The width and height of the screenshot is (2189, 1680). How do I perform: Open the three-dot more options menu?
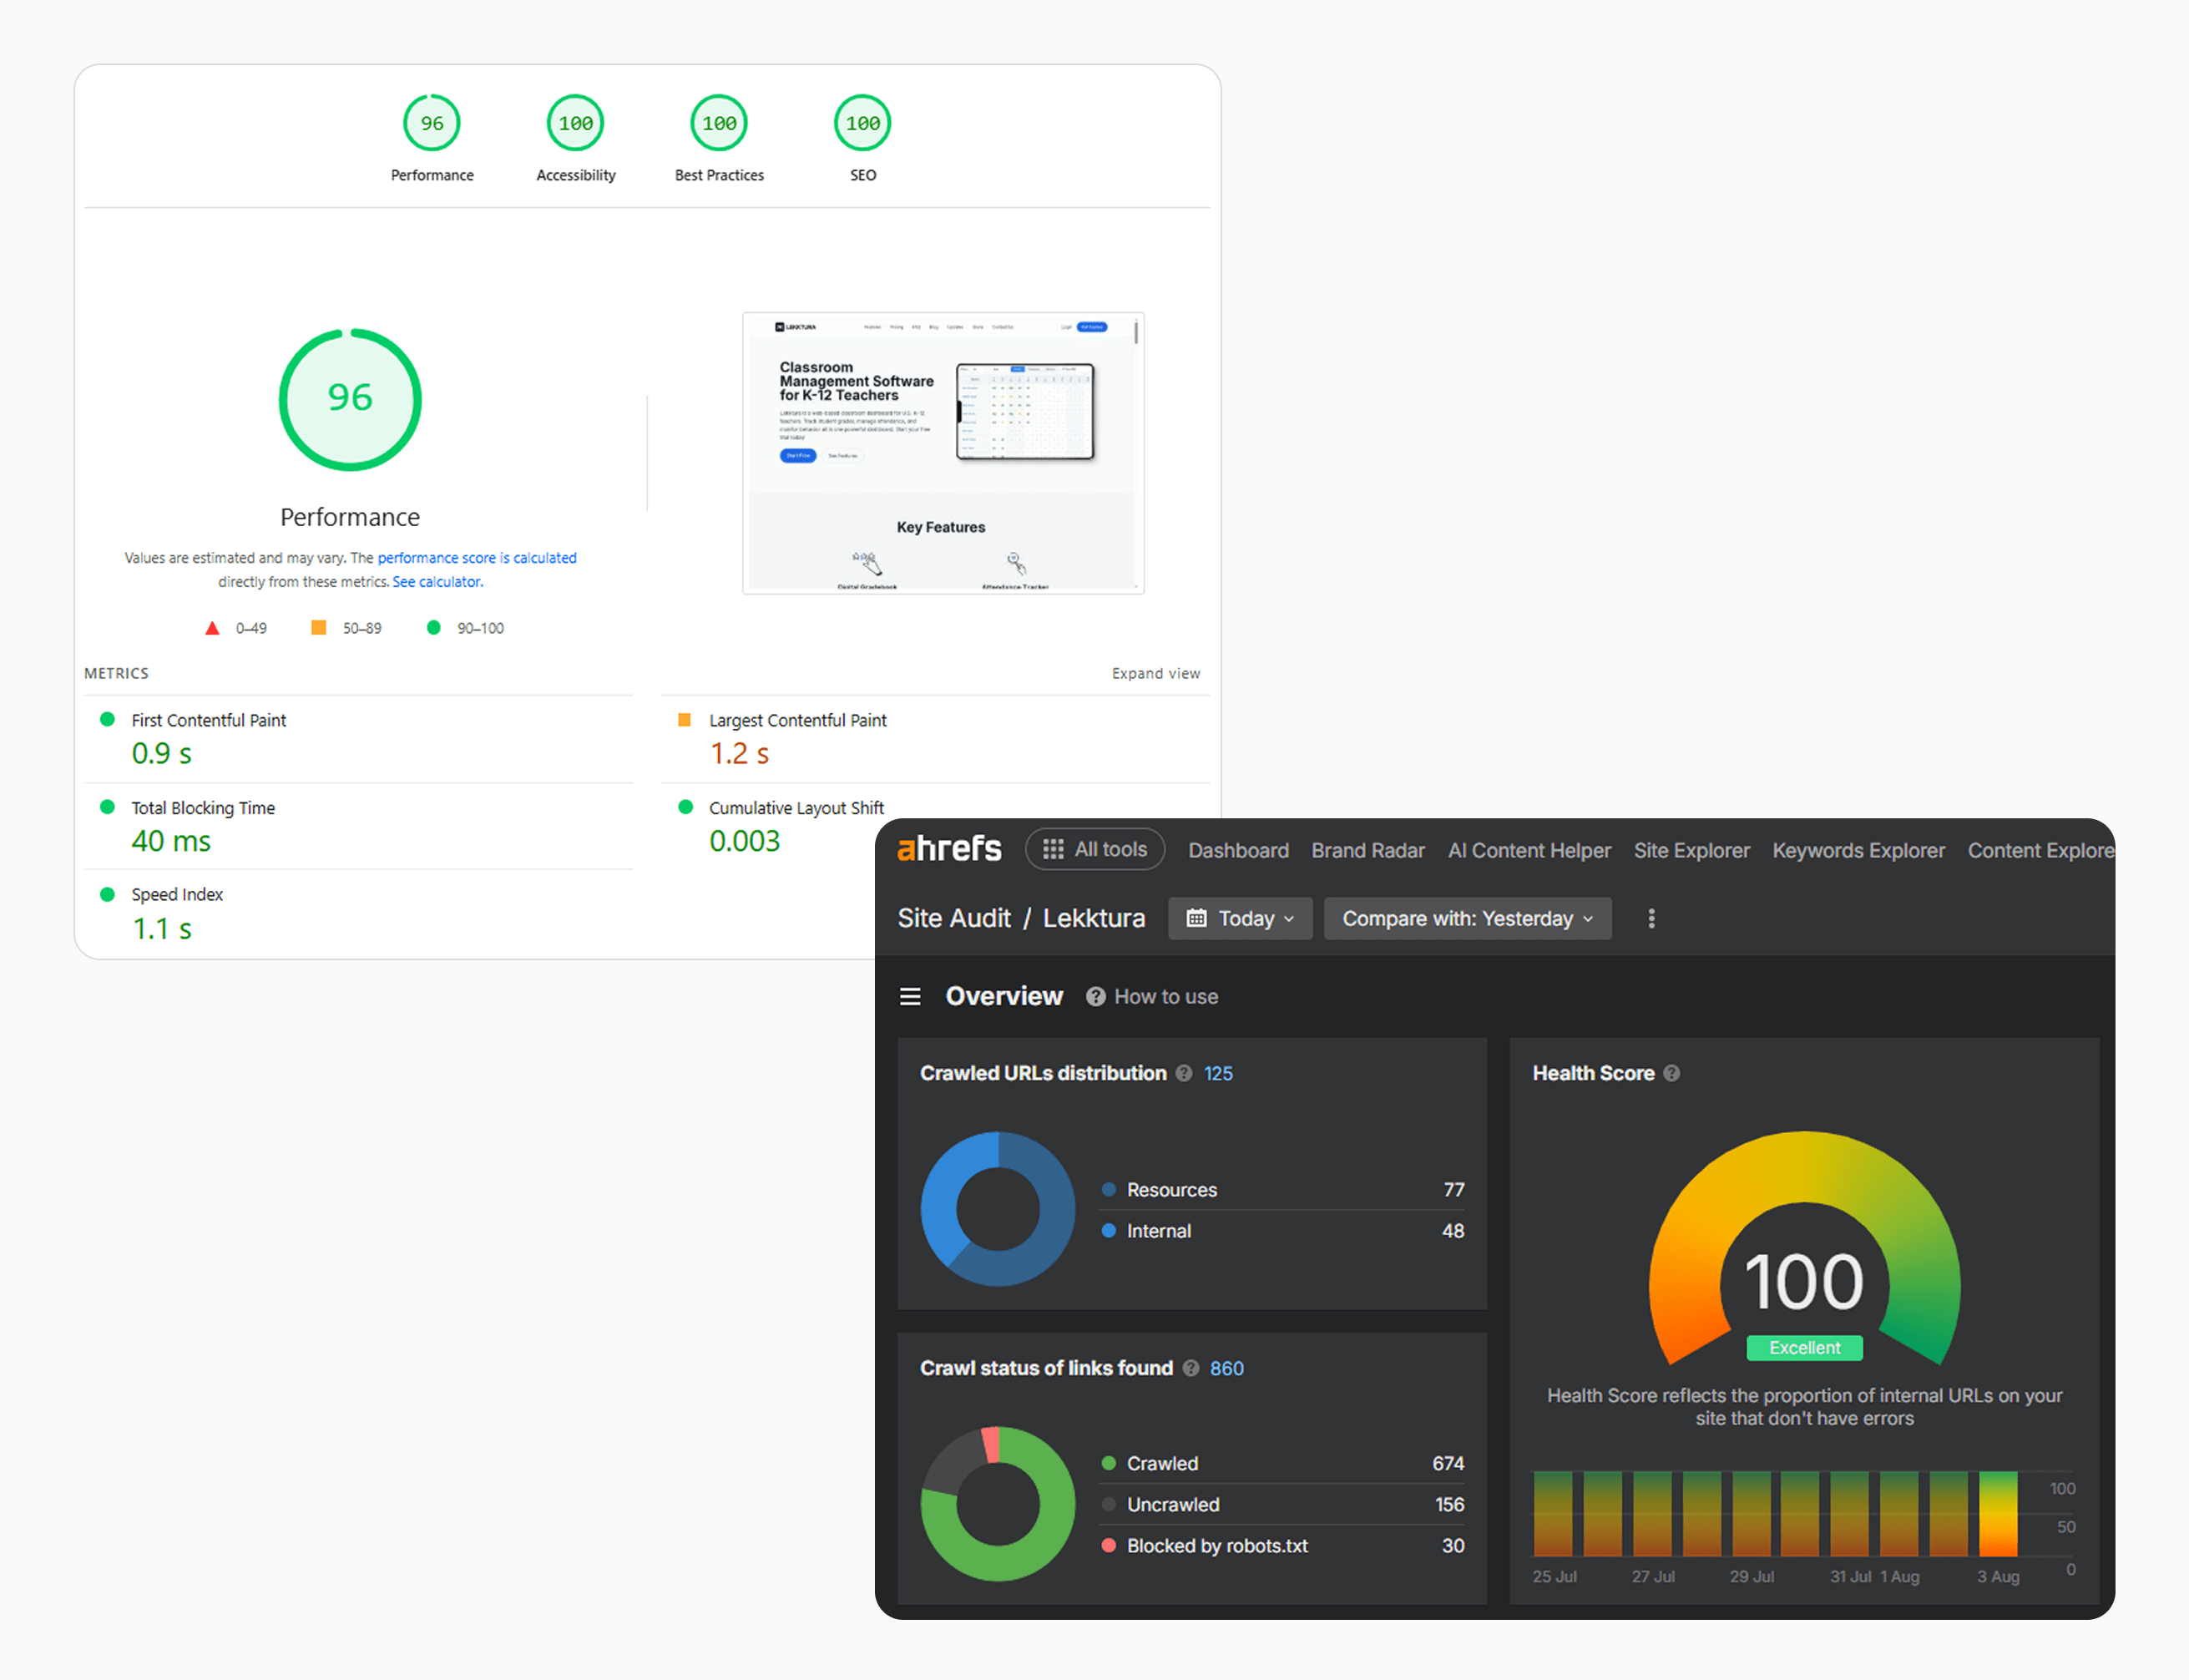coord(1651,918)
